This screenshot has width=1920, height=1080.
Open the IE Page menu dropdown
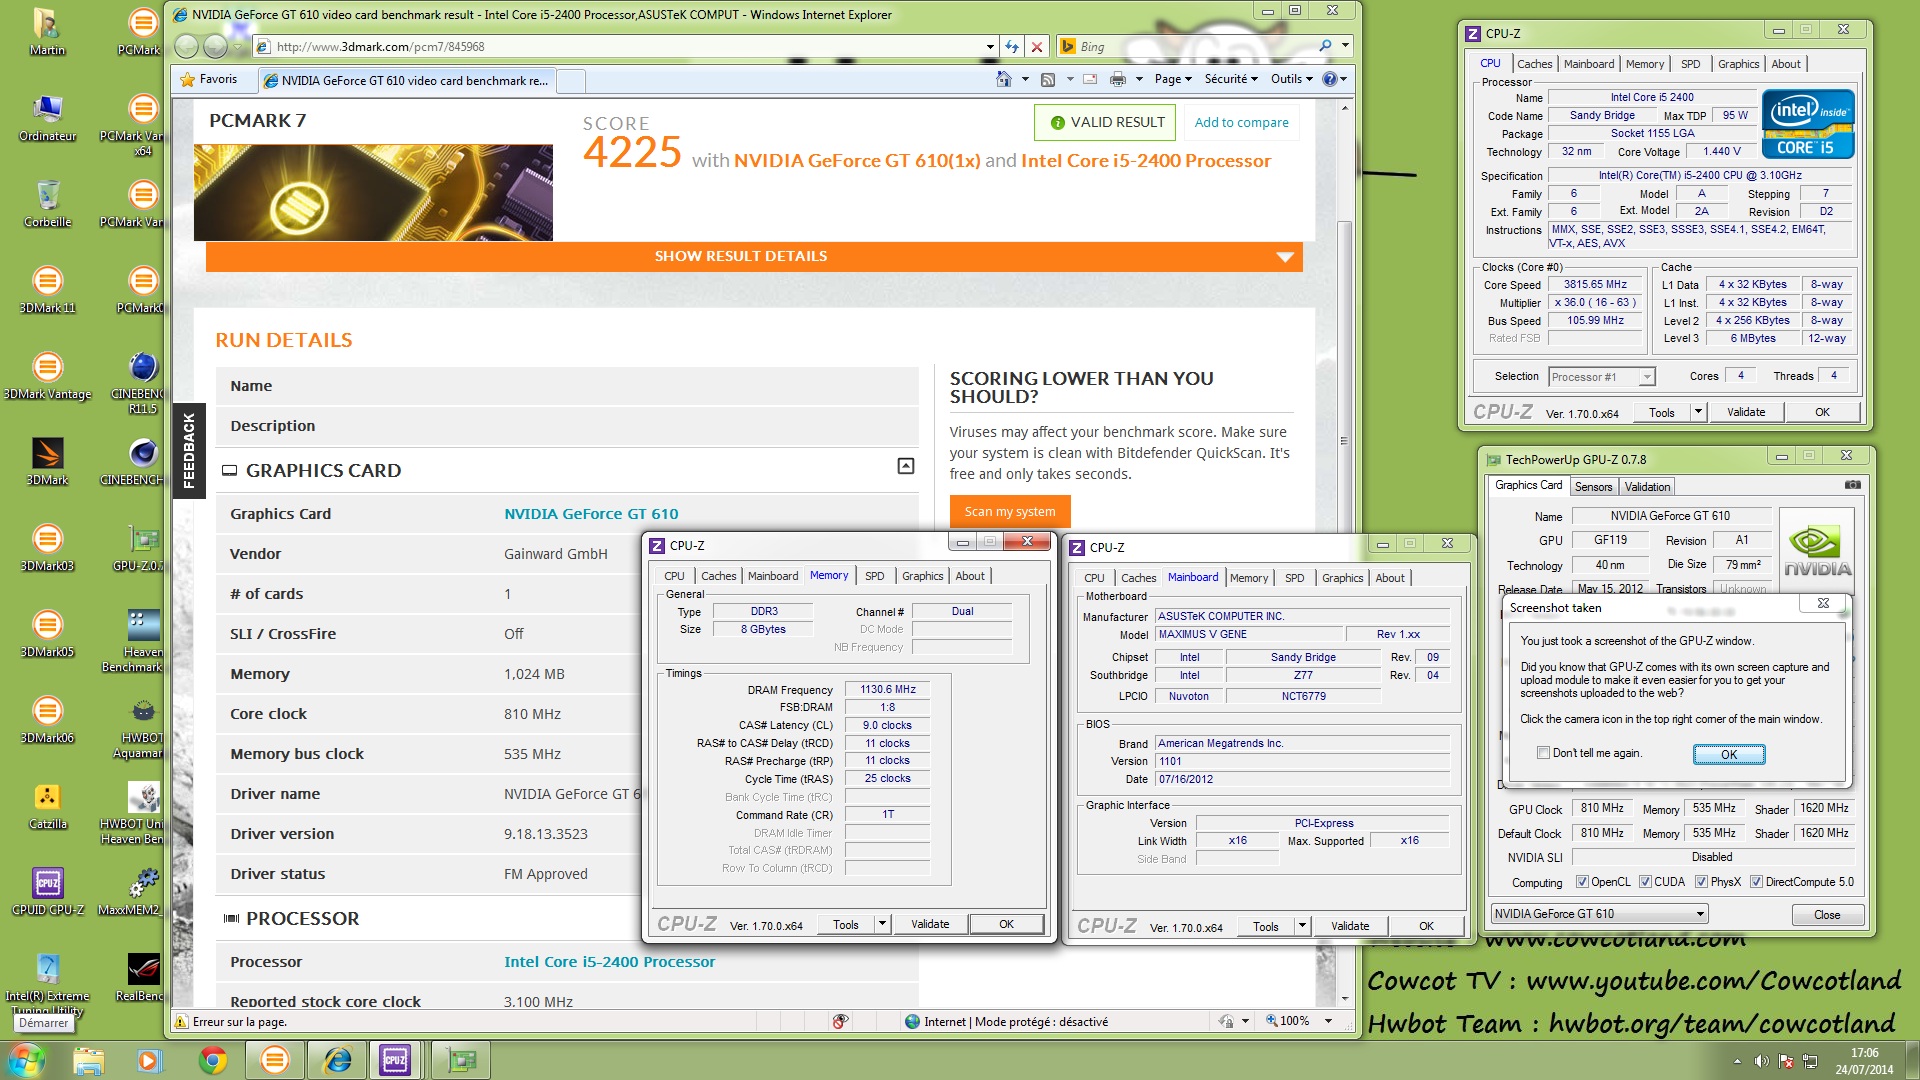click(1173, 79)
